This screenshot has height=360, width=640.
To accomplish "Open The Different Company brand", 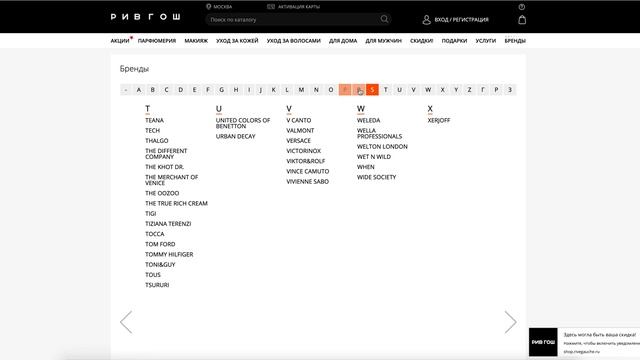I will tap(166, 154).
